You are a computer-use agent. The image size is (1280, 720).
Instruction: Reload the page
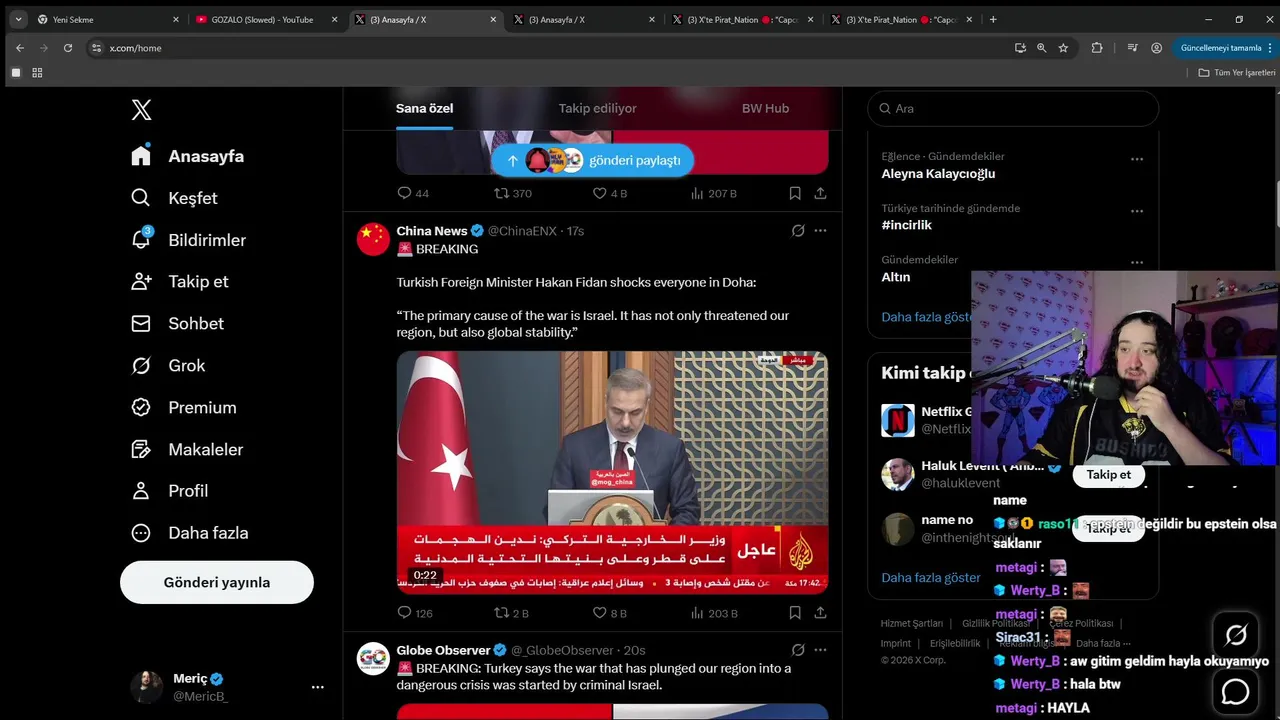pyautogui.click(x=67, y=48)
